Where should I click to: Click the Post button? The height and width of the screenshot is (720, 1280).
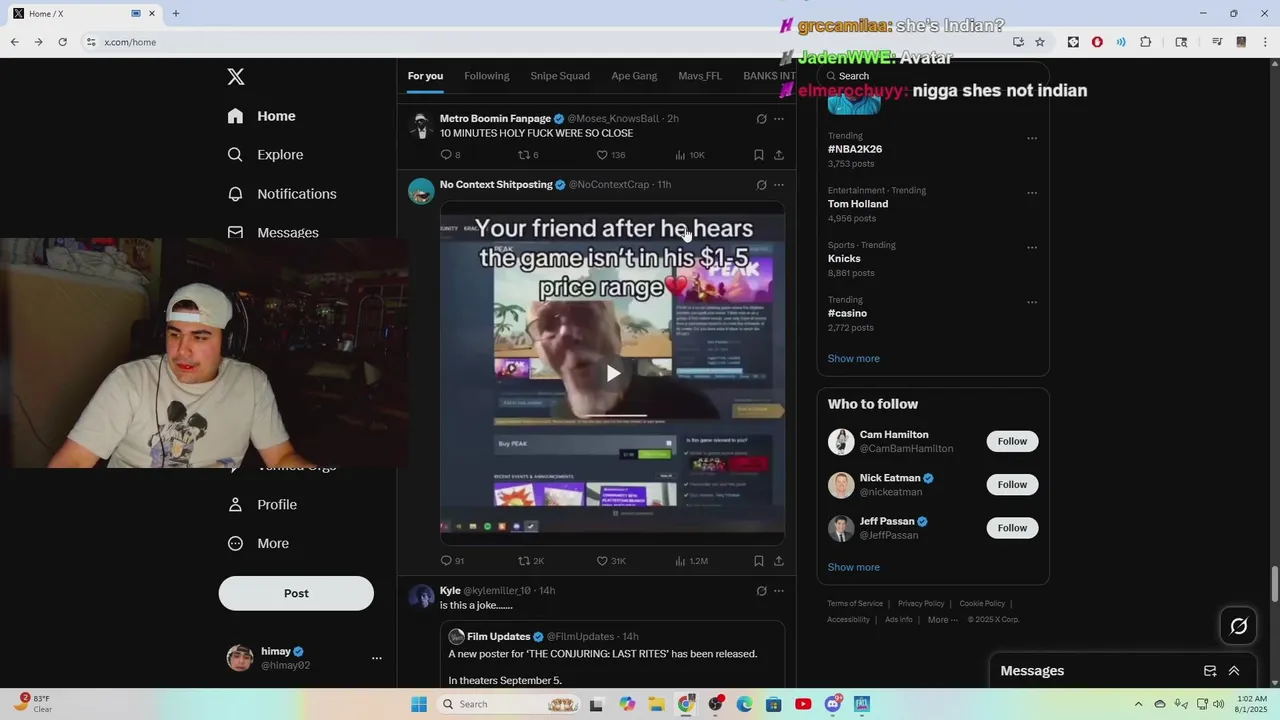click(296, 593)
